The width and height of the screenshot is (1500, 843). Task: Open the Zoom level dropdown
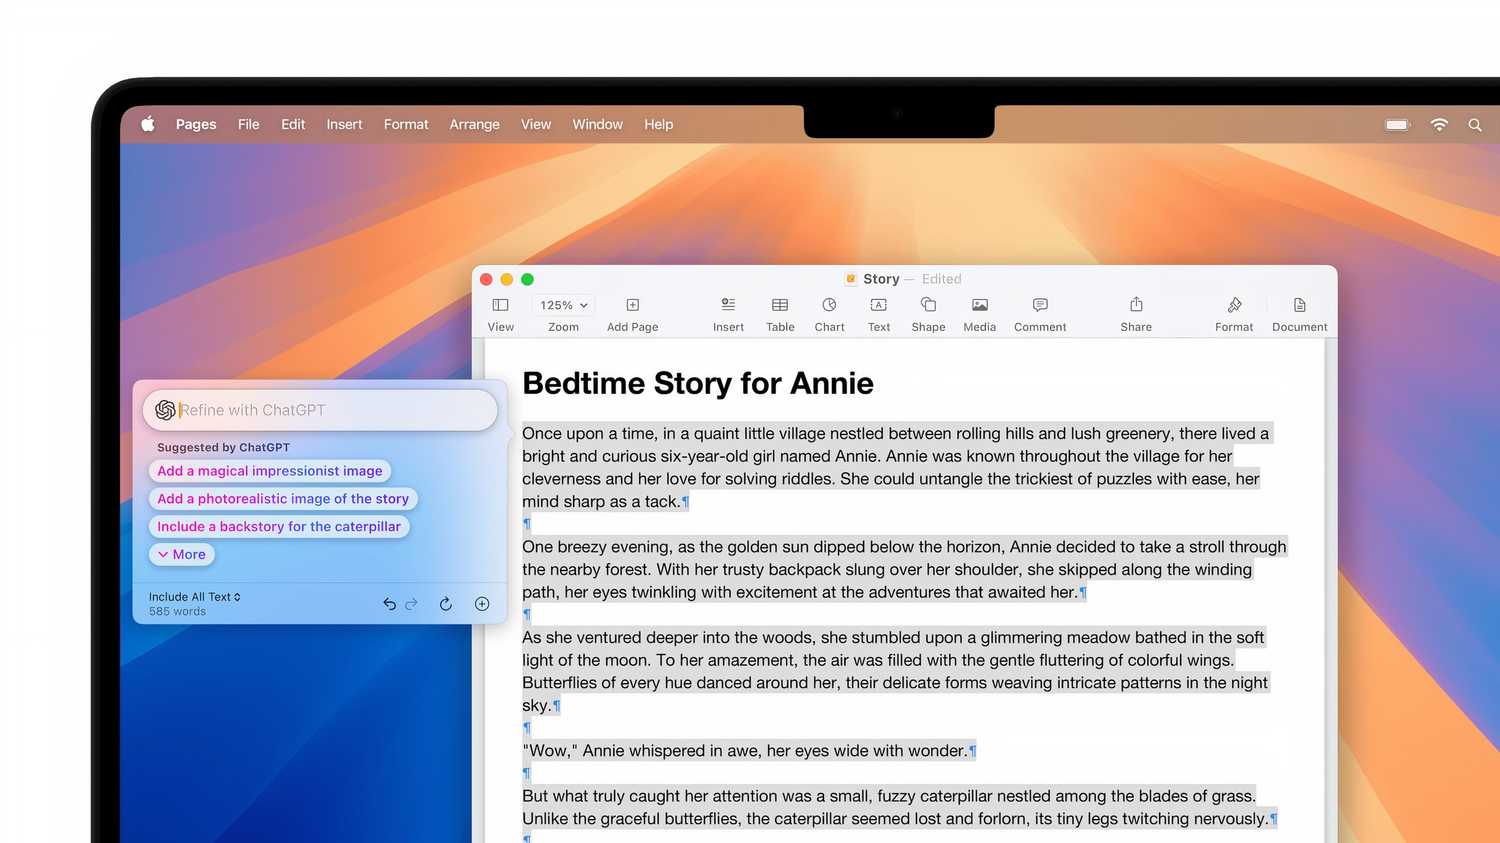(x=563, y=305)
